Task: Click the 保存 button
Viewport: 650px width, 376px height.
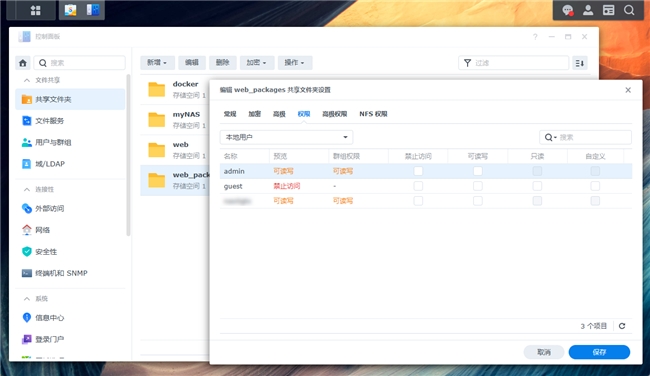Action: click(x=599, y=352)
